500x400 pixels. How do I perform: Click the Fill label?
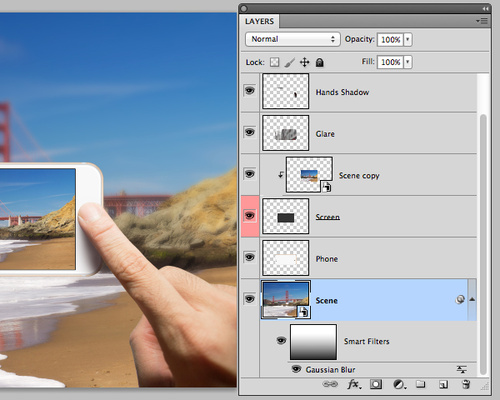[x=368, y=62]
